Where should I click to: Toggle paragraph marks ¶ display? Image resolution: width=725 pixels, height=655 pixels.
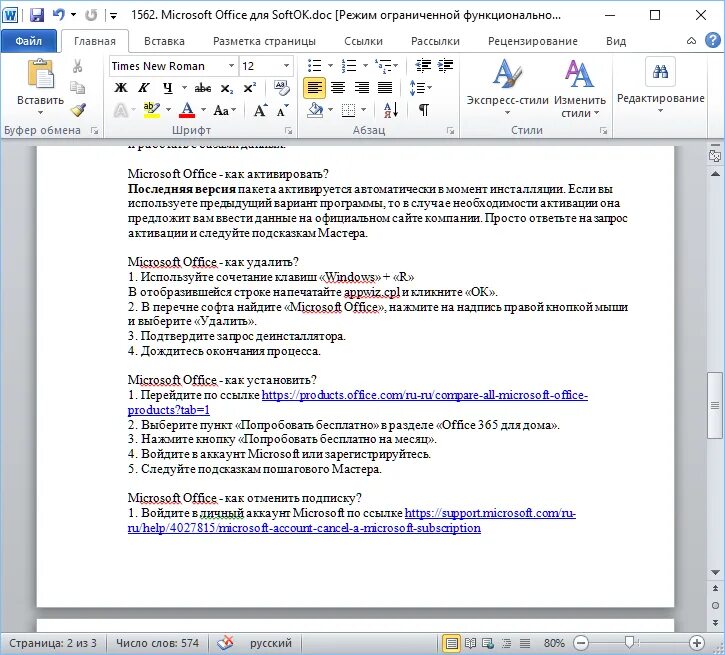[424, 110]
